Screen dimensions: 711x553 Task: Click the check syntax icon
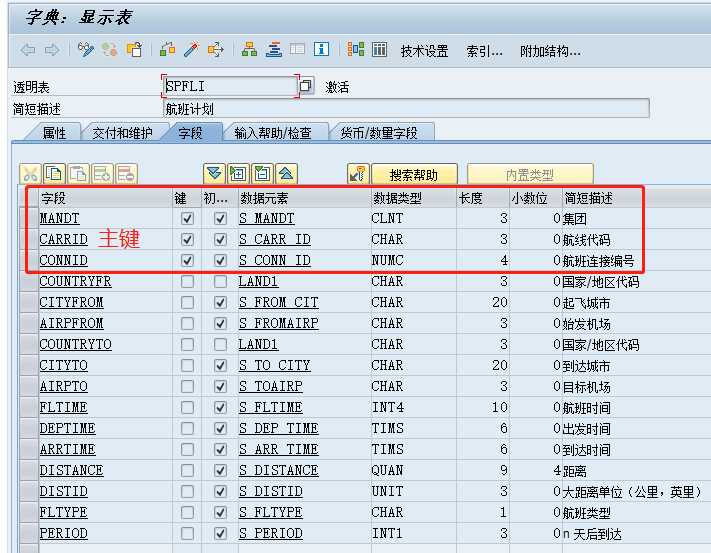[x=167, y=49]
